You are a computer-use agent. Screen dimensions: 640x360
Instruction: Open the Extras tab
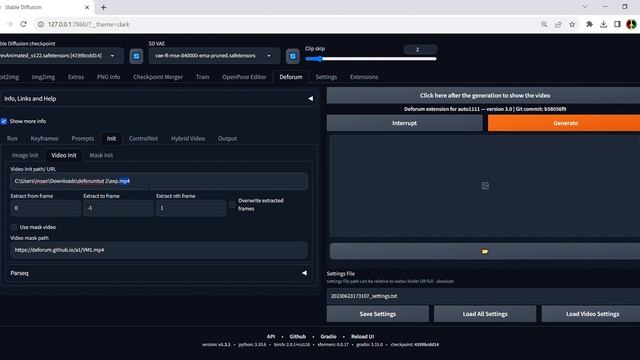(76, 77)
